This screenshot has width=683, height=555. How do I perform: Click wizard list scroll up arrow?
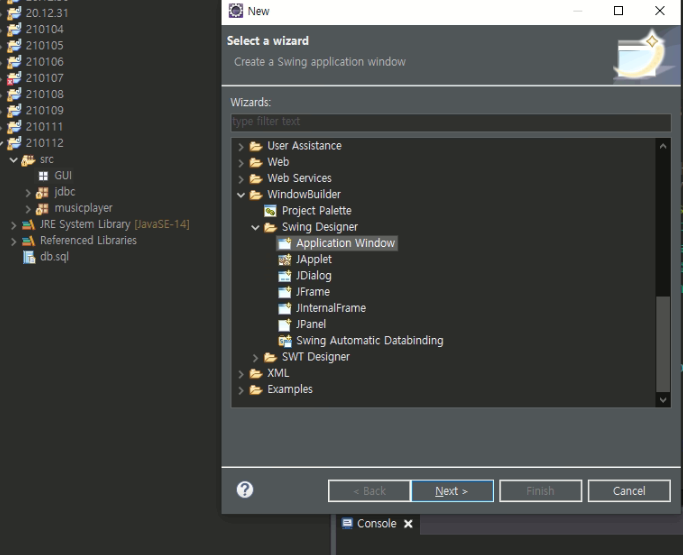click(663, 146)
